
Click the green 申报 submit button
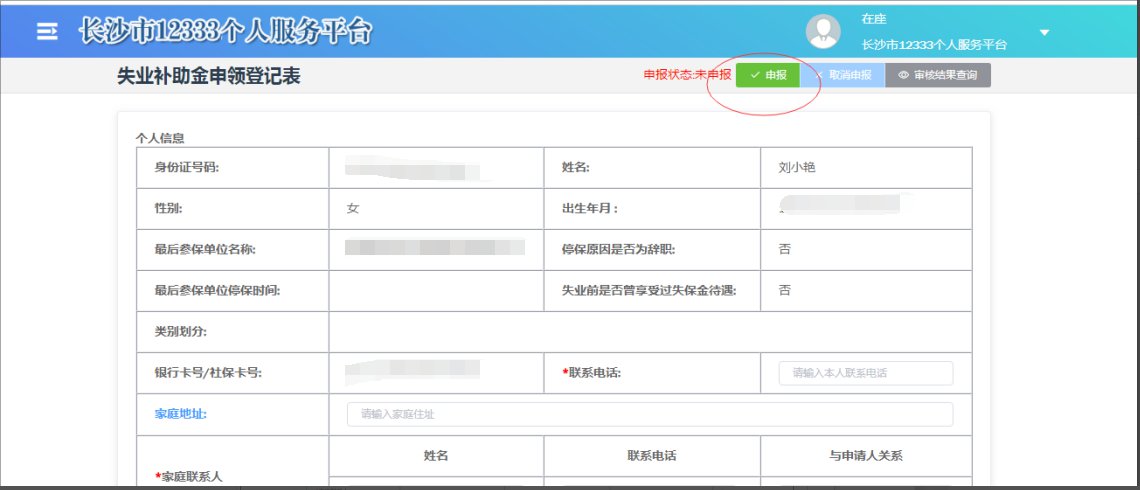click(x=767, y=75)
